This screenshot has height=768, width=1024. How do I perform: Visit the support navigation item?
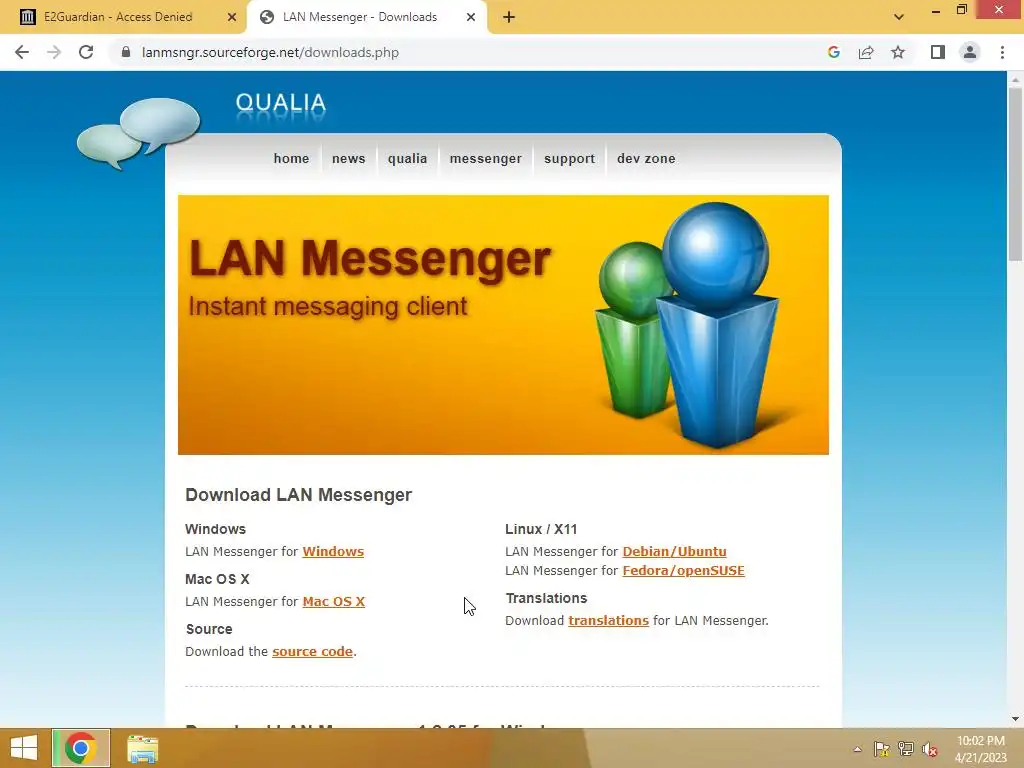click(569, 159)
